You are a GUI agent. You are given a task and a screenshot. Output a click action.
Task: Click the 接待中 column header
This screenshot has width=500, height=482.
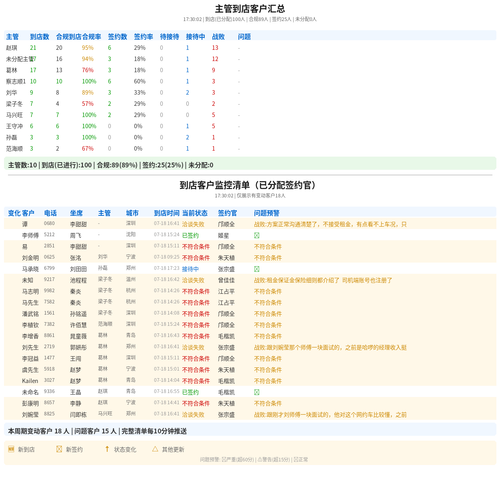click(195, 37)
